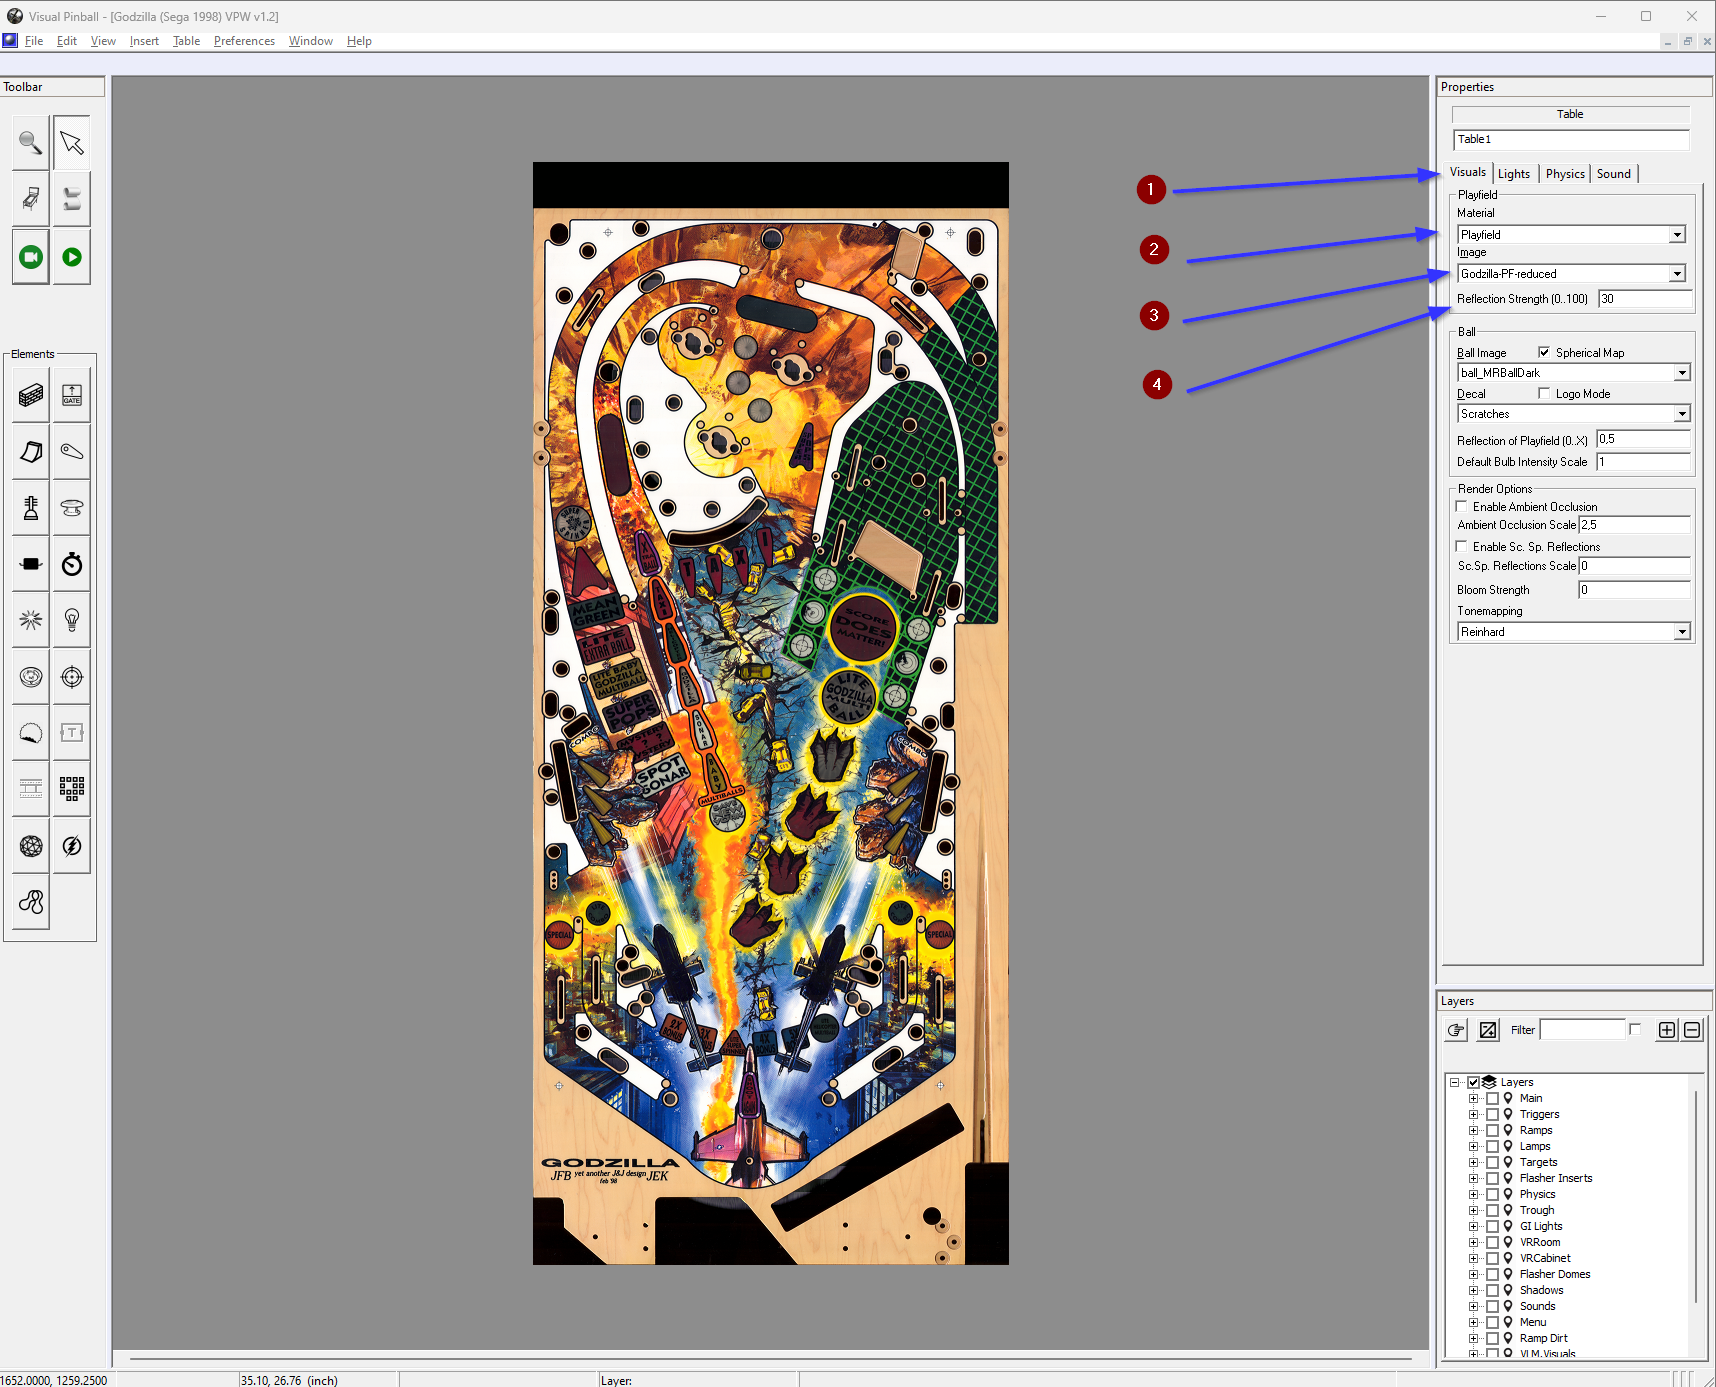Open the ball_MRBallDark ball image dropdown
Image resolution: width=1716 pixels, height=1387 pixels.
pyautogui.click(x=1682, y=373)
